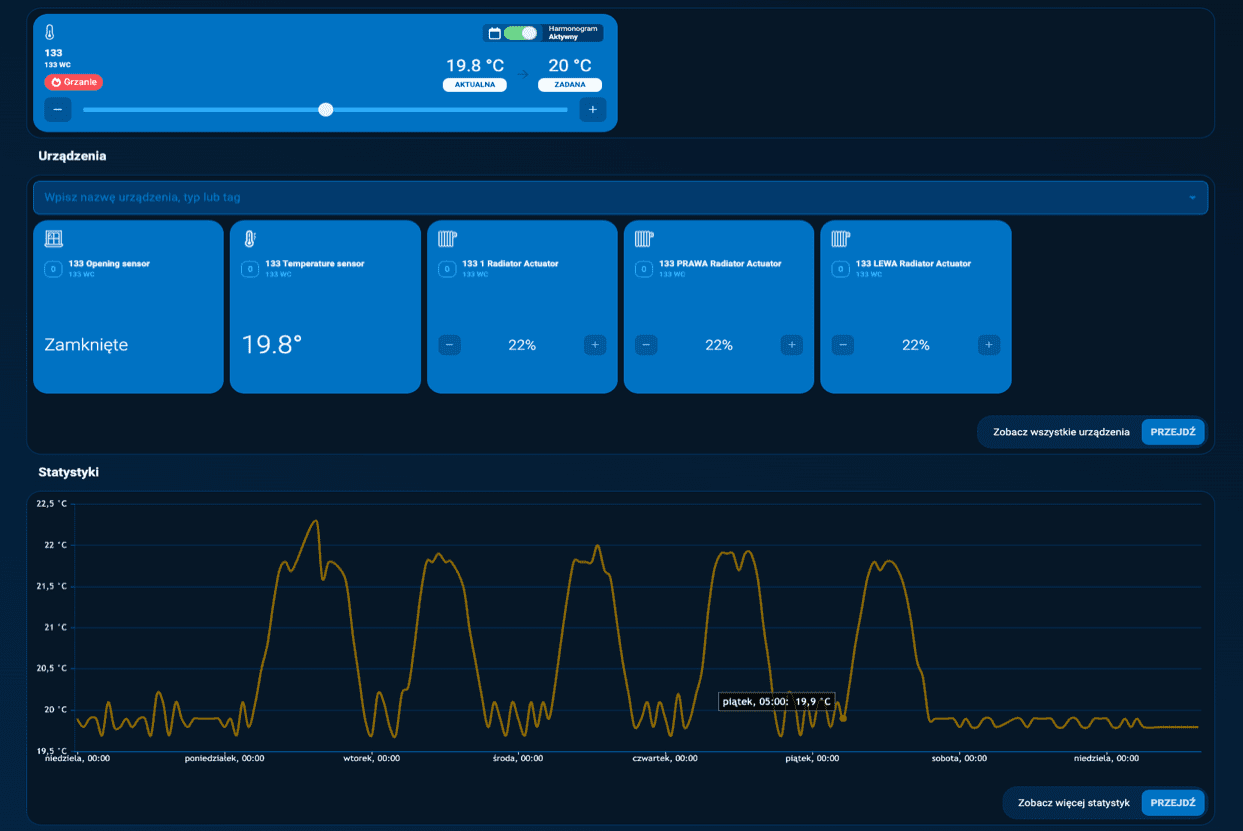
Task: Increase the room target temperature with plus button
Action: pos(593,109)
